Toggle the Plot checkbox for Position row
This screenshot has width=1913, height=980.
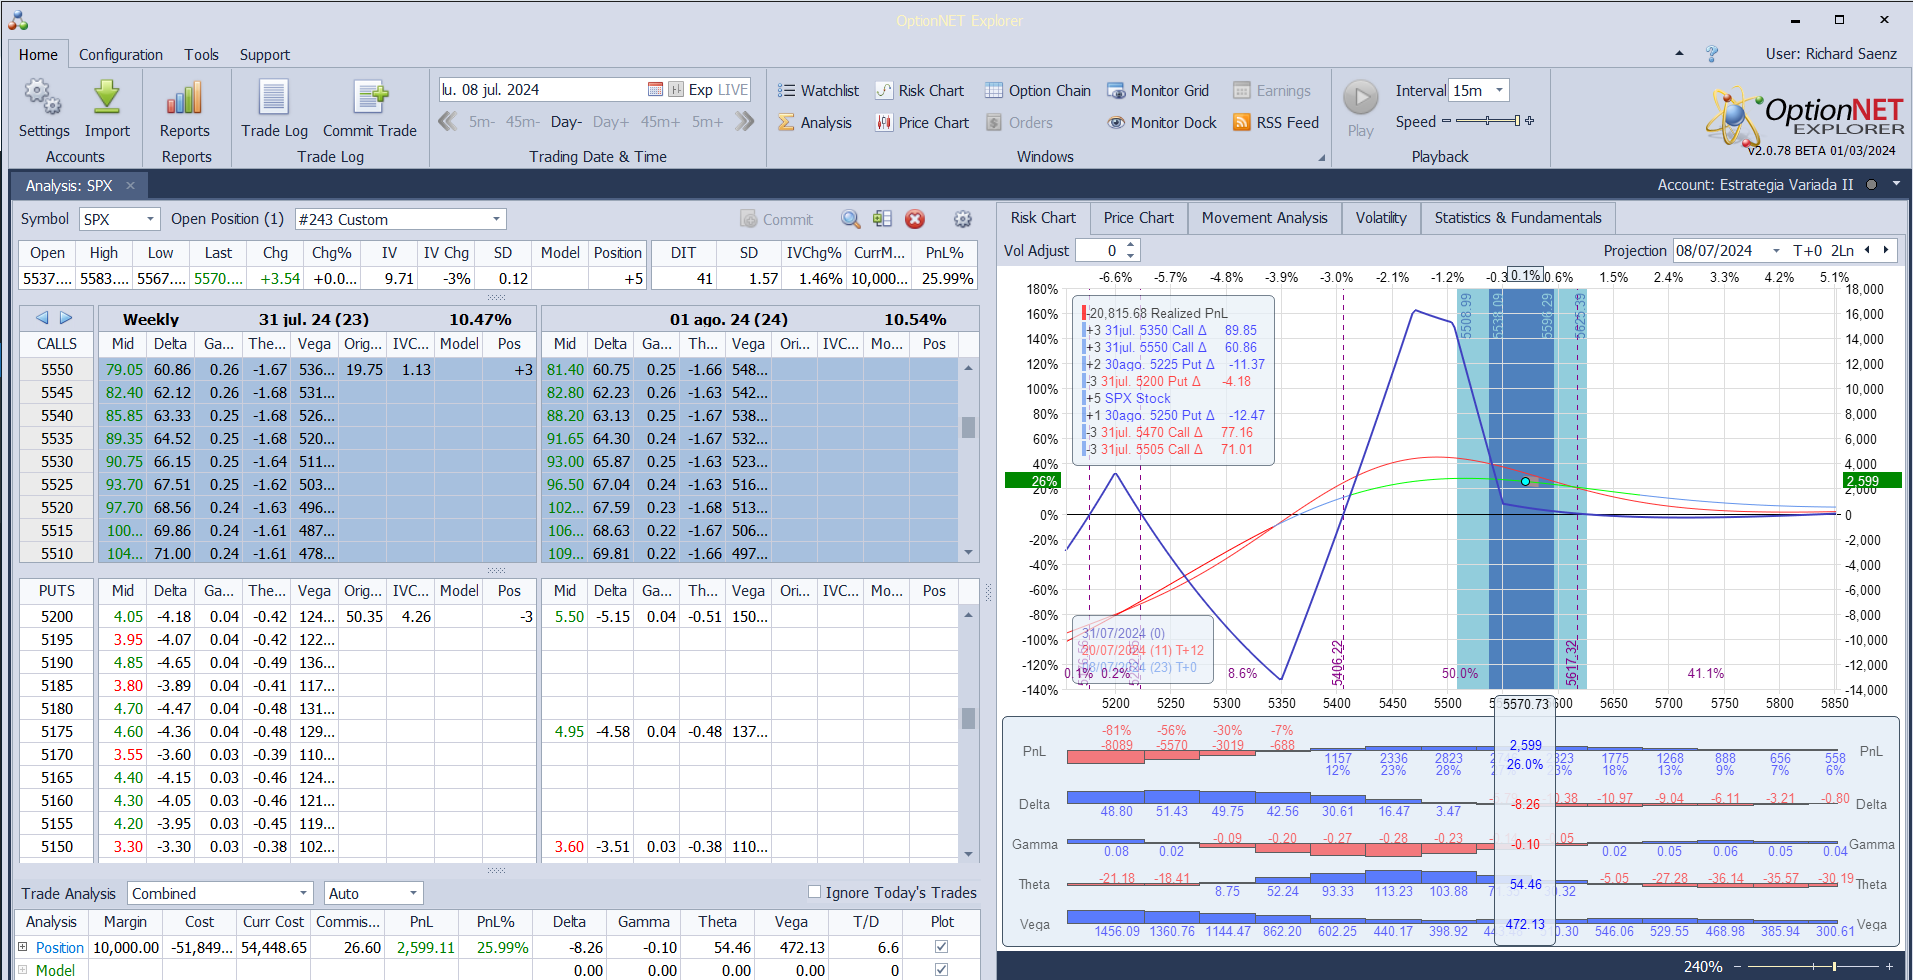(x=941, y=947)
